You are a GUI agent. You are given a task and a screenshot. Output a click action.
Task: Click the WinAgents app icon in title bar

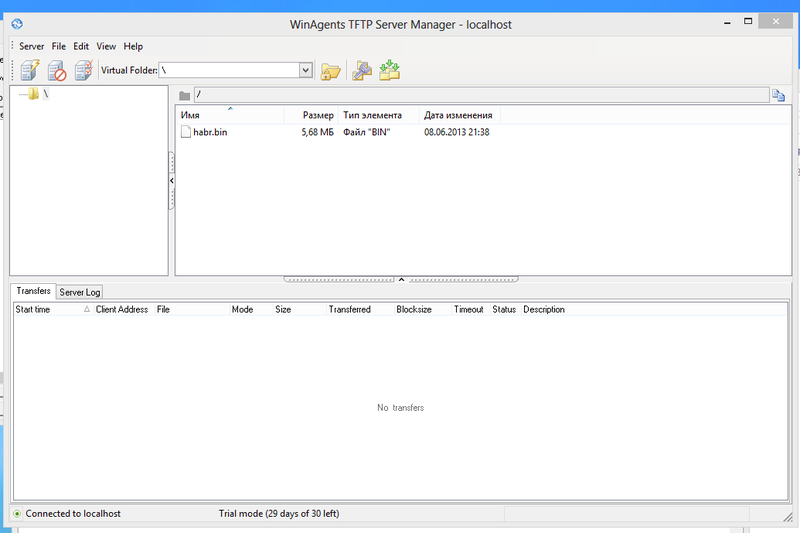pos(17,24)
